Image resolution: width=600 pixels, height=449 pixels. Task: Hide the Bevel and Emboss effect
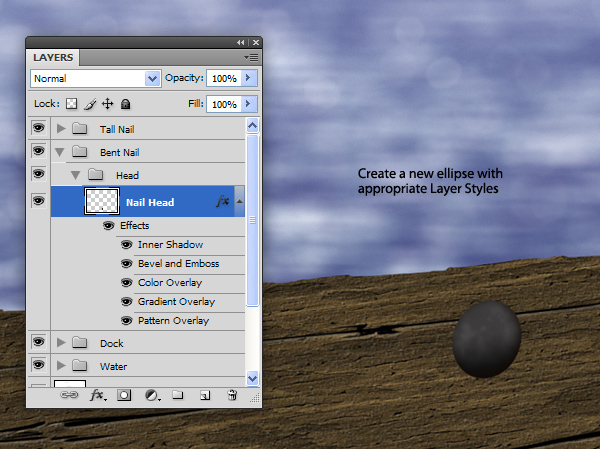click(127, 263)
